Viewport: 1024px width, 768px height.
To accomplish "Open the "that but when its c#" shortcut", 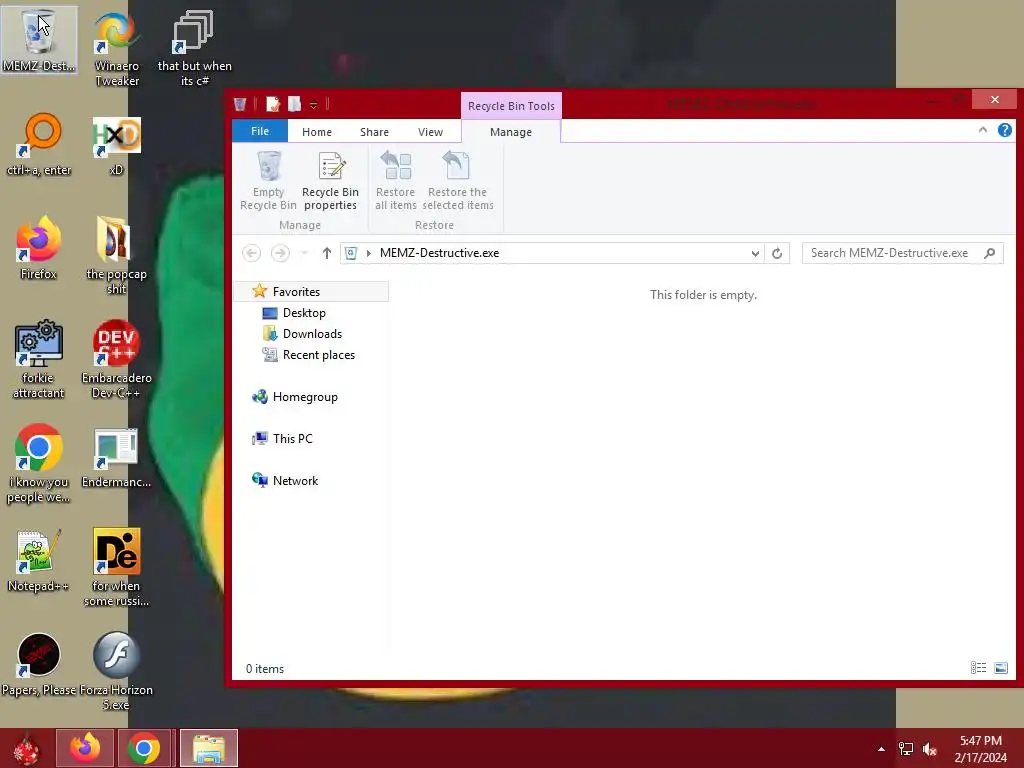I will tap(194, 48).
